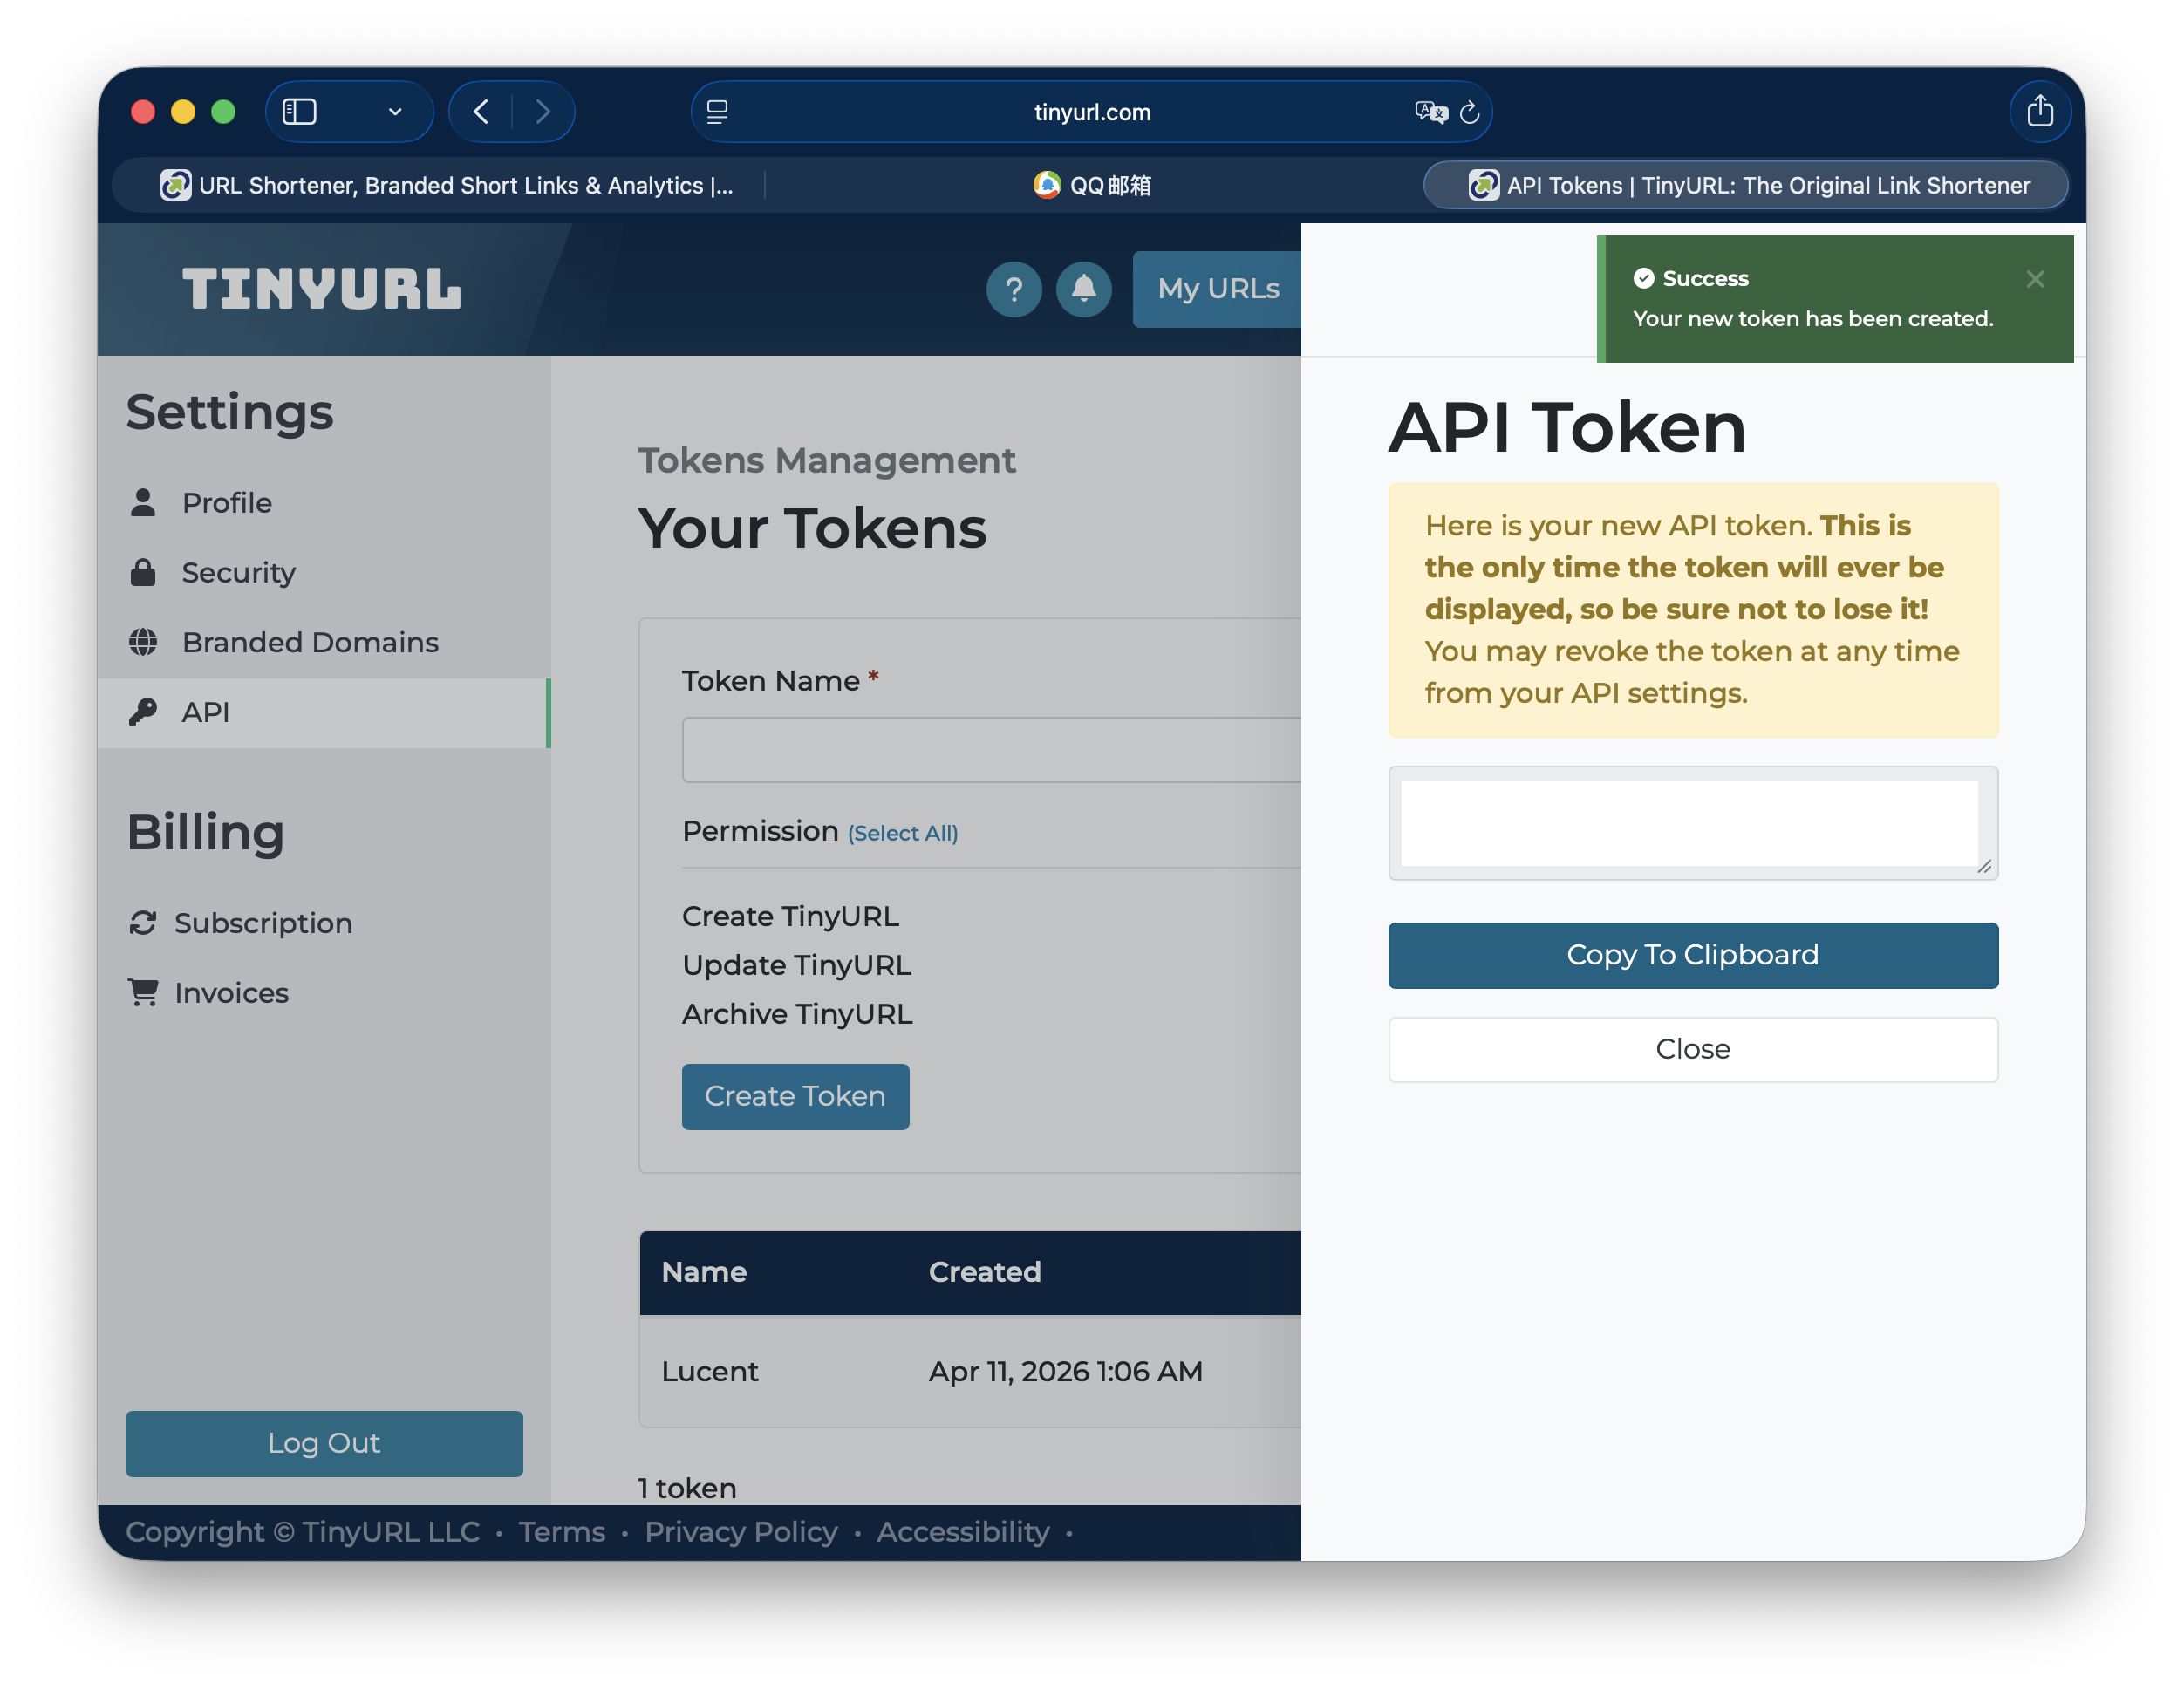Screen dimensions: 2184x1690
Task: Open Branded Domains via globe icon
Action: click(145, 642)
